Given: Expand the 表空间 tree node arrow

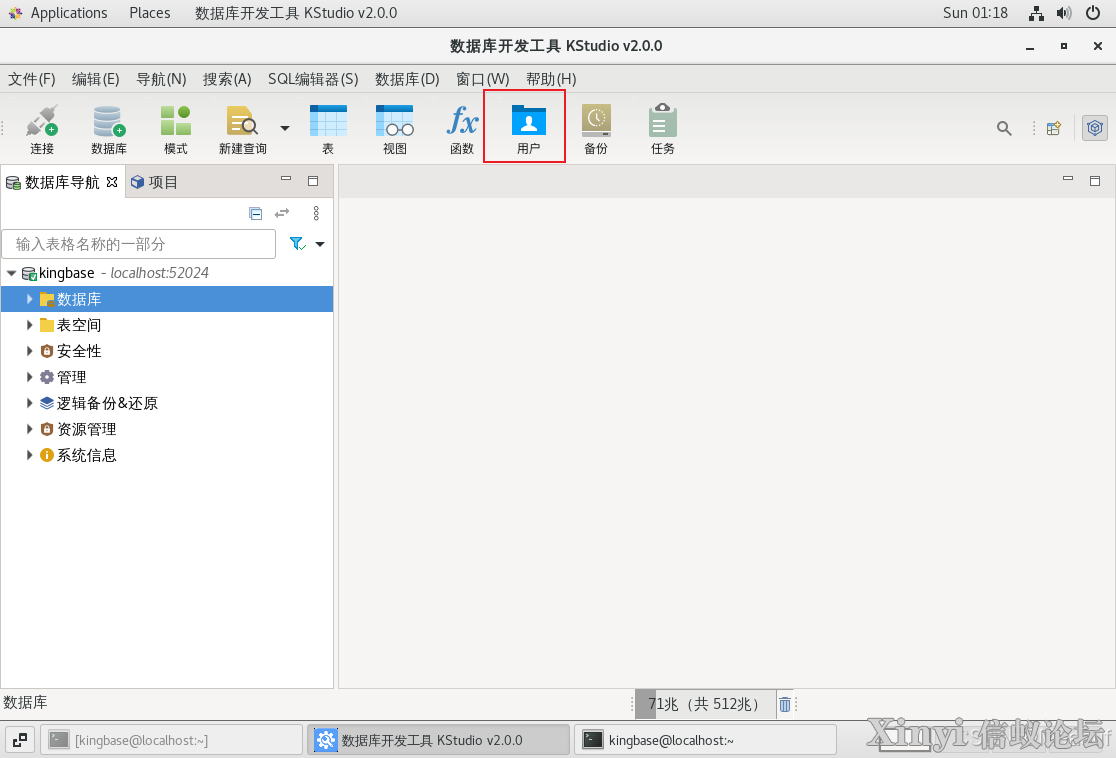Looking at the screenshot, I should pyautogui.click(x=29, y=325).
